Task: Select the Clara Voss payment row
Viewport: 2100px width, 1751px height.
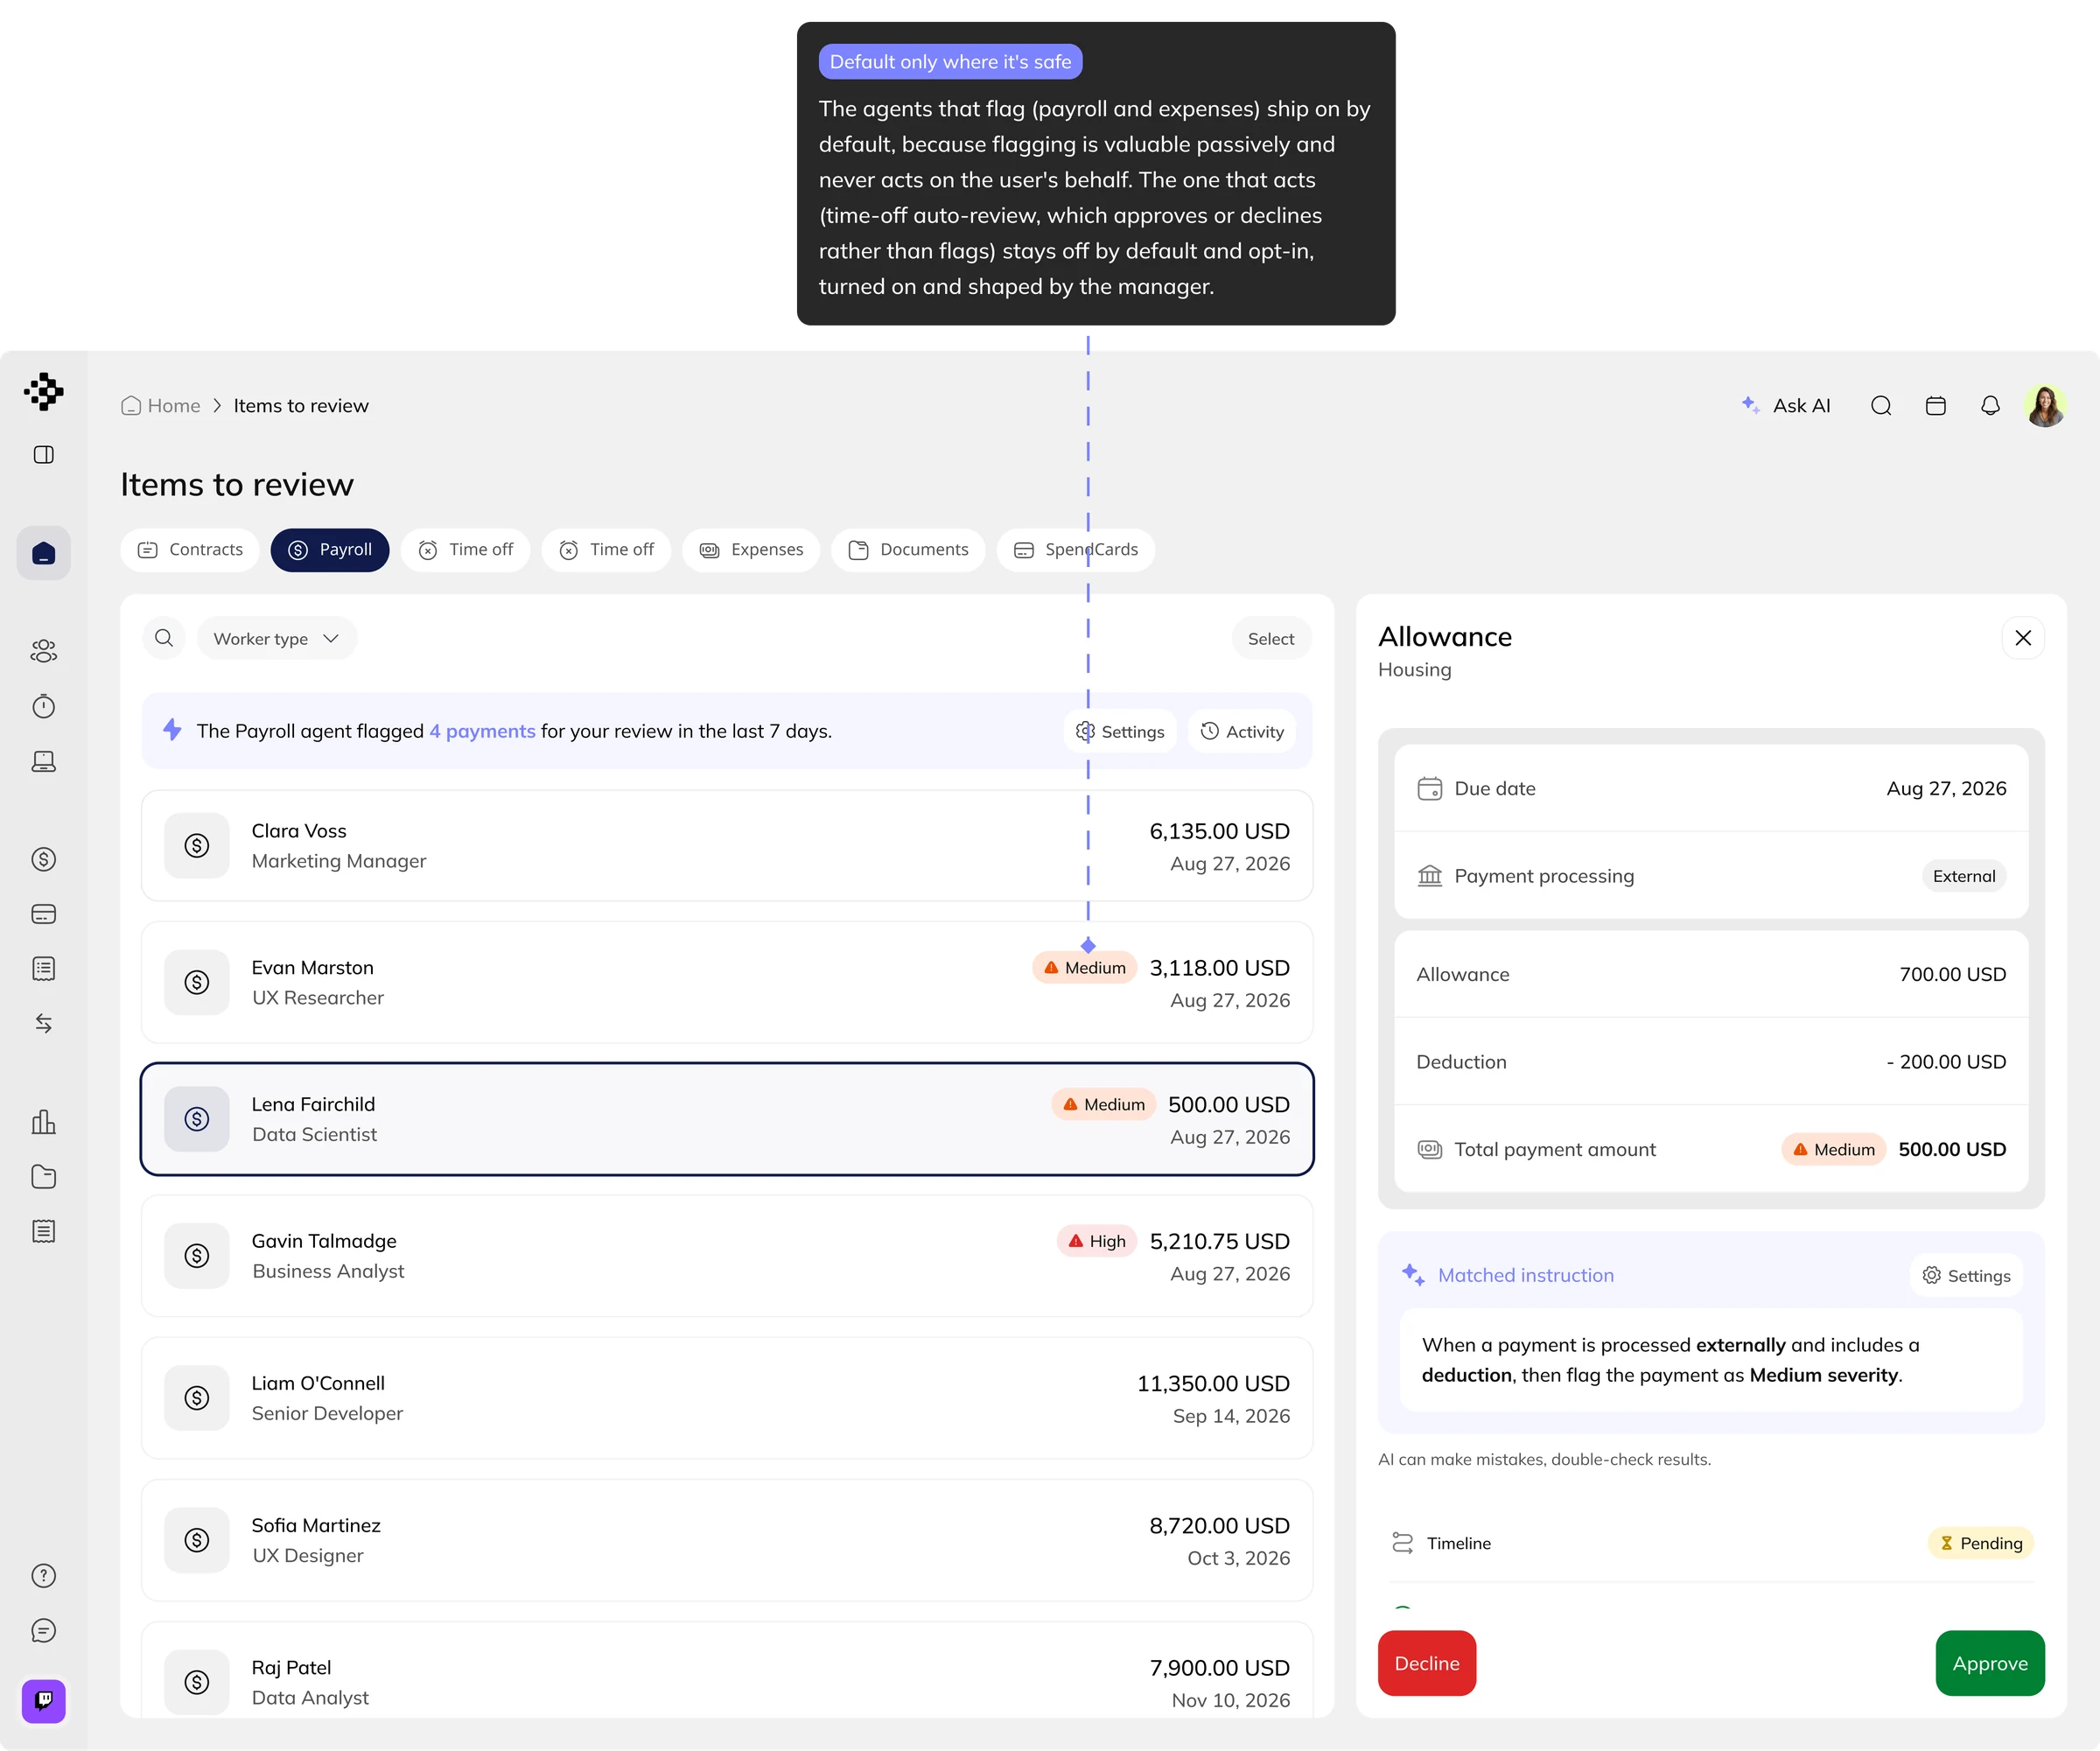Action: click(727, 846)
